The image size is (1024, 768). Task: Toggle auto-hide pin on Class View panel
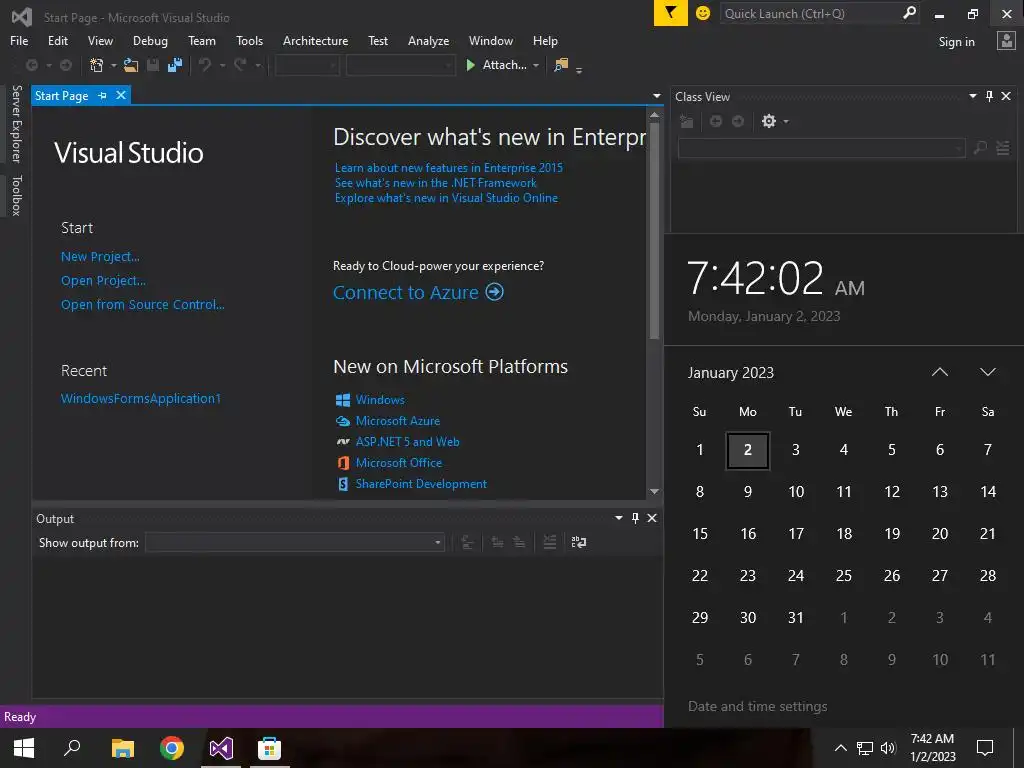[989, 96]
